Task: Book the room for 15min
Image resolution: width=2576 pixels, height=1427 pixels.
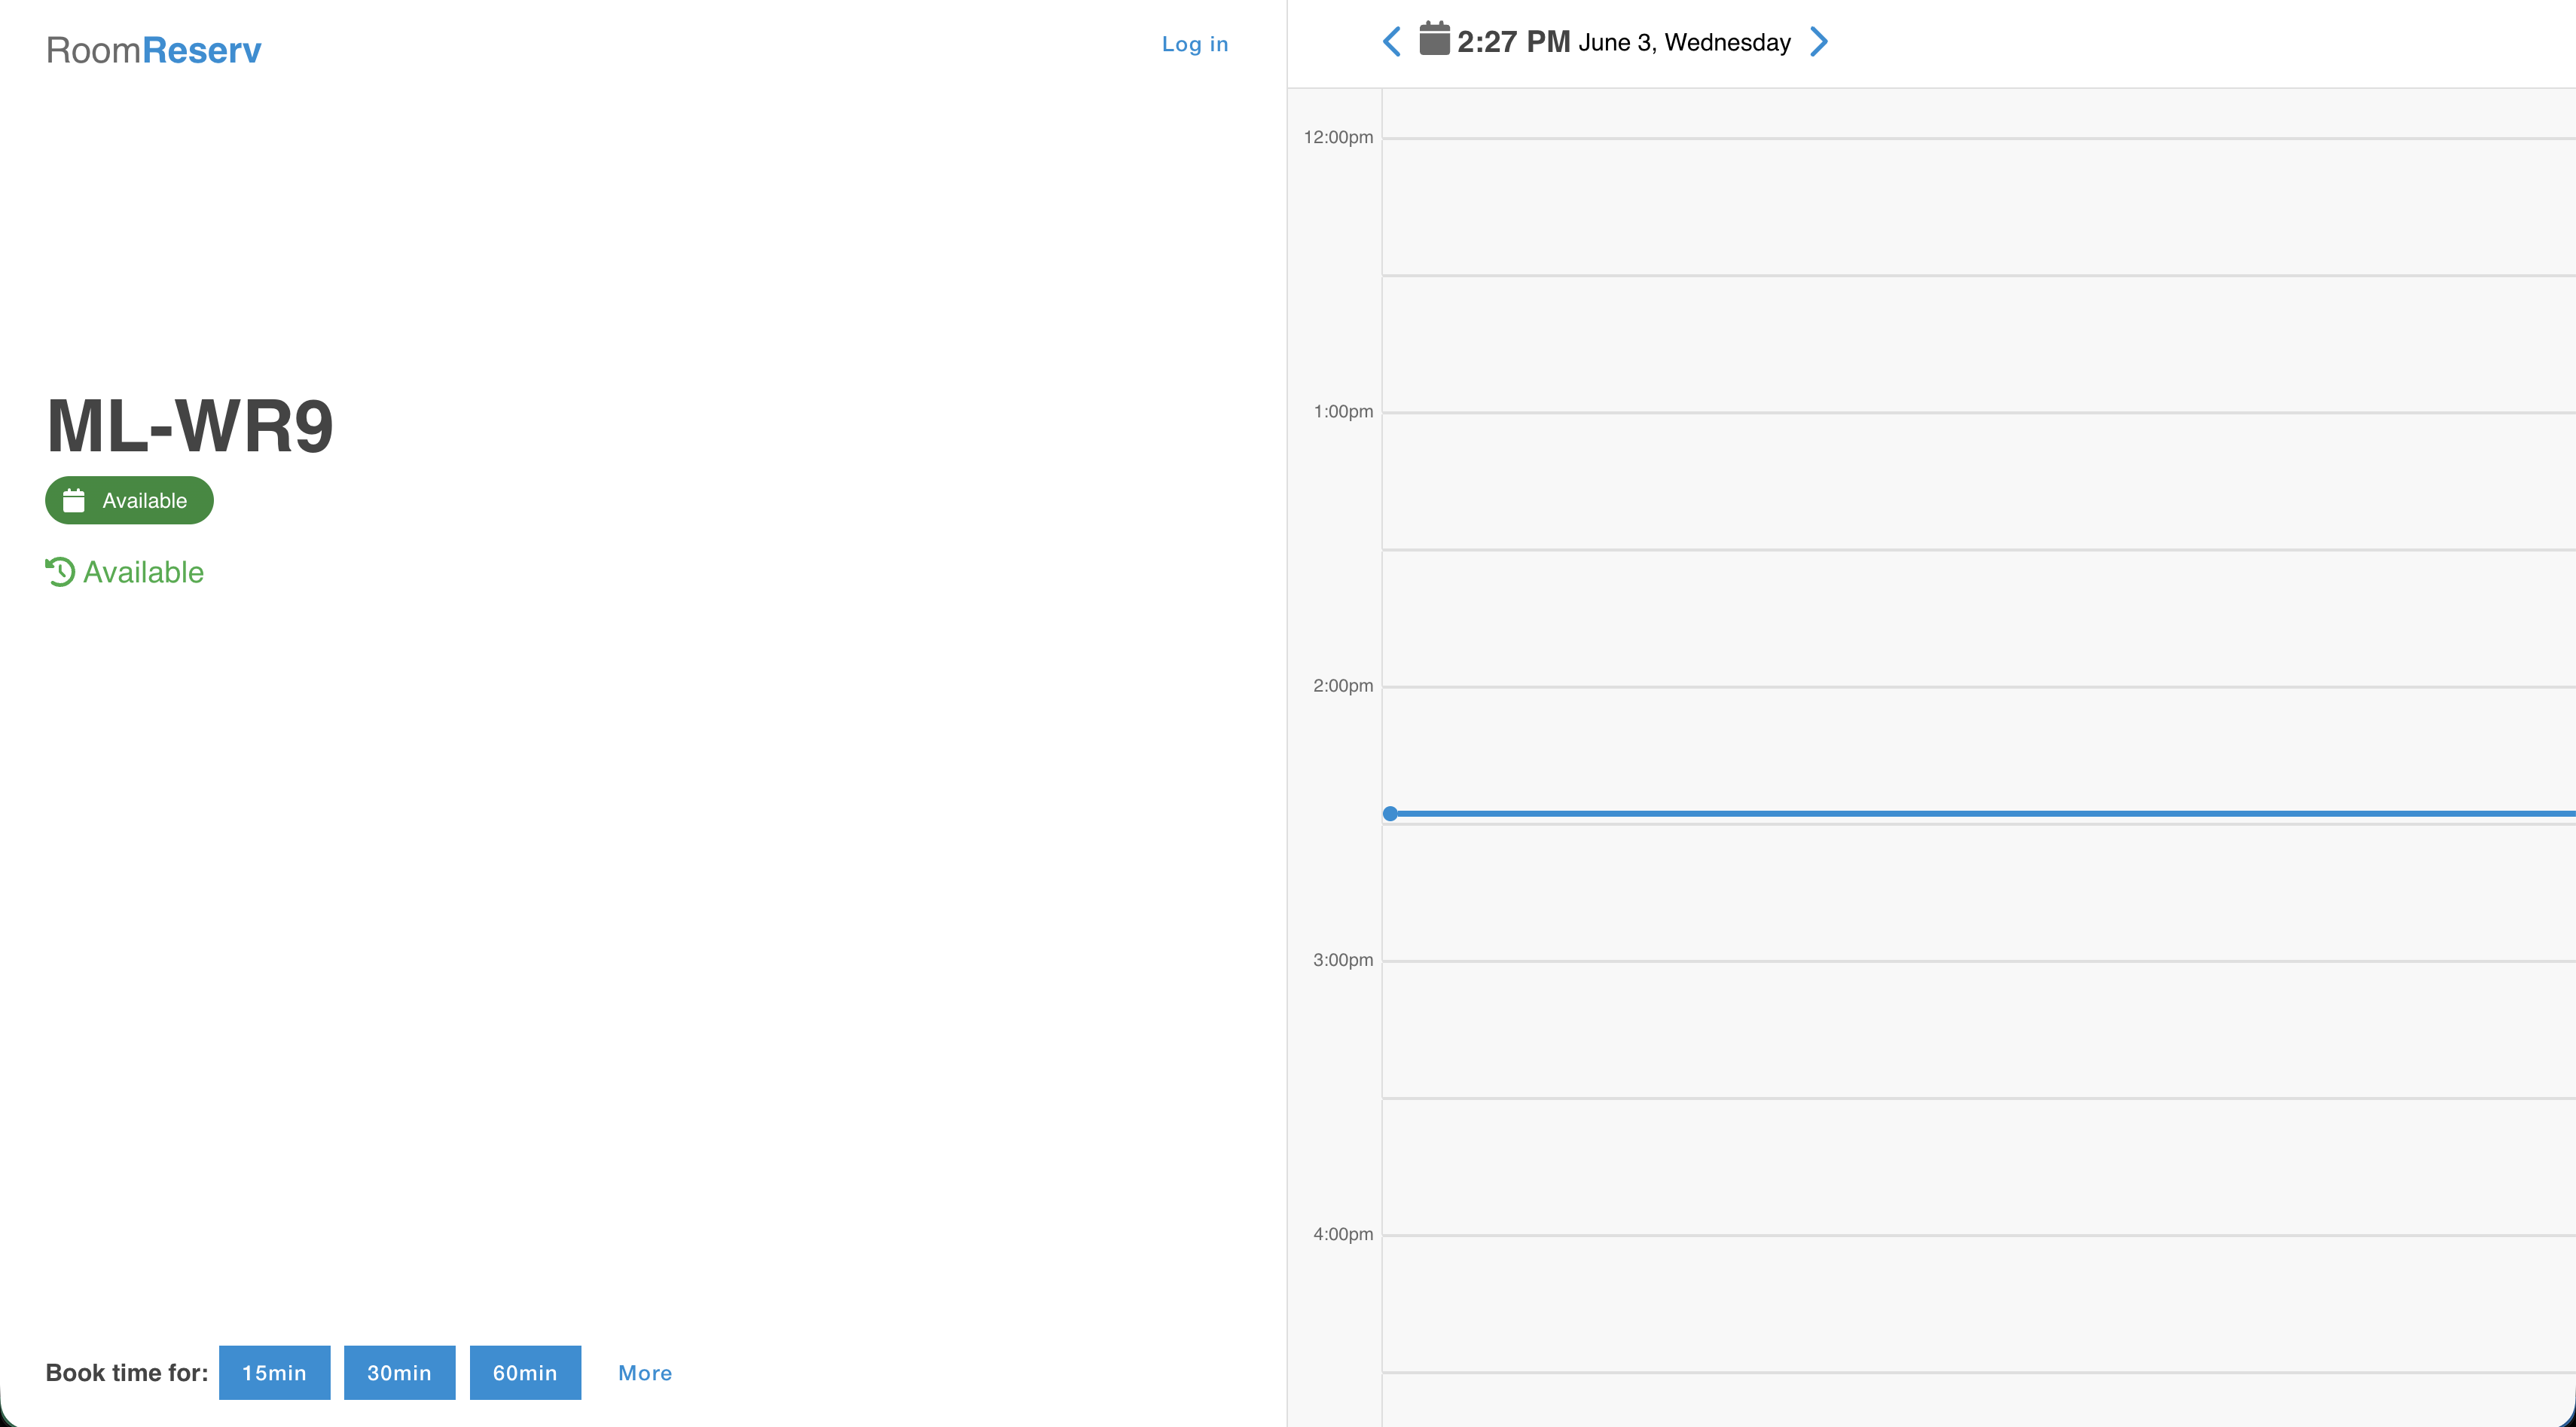Action: point(274,1372)
